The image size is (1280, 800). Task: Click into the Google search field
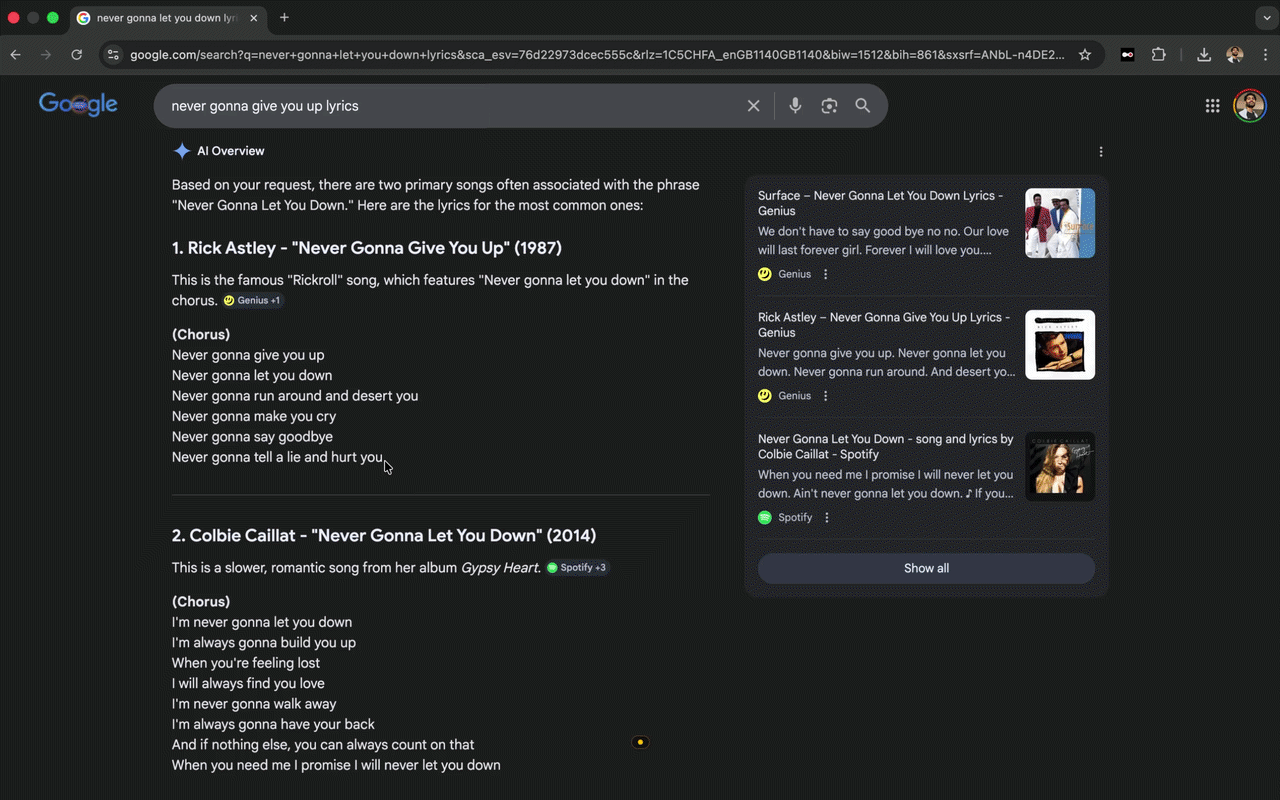(x=450, y=106)
